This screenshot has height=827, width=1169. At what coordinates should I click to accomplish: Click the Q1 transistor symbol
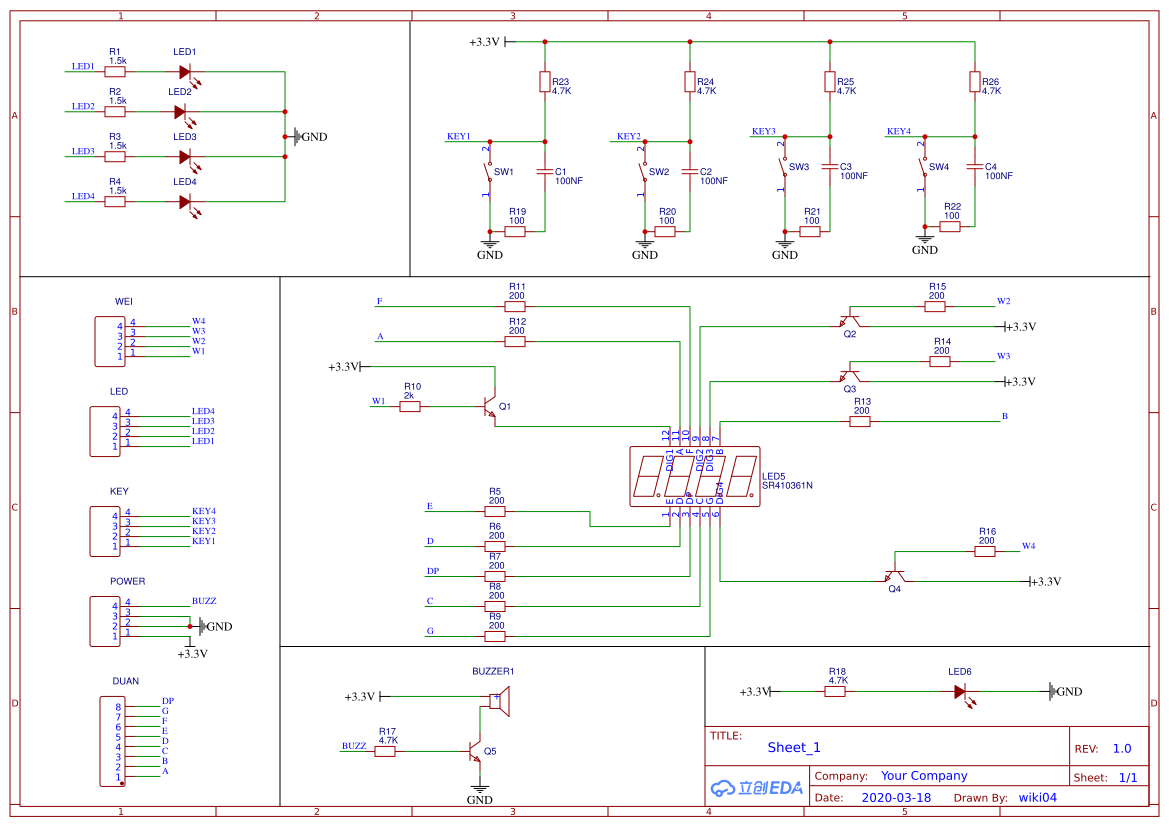coord(490,407)
